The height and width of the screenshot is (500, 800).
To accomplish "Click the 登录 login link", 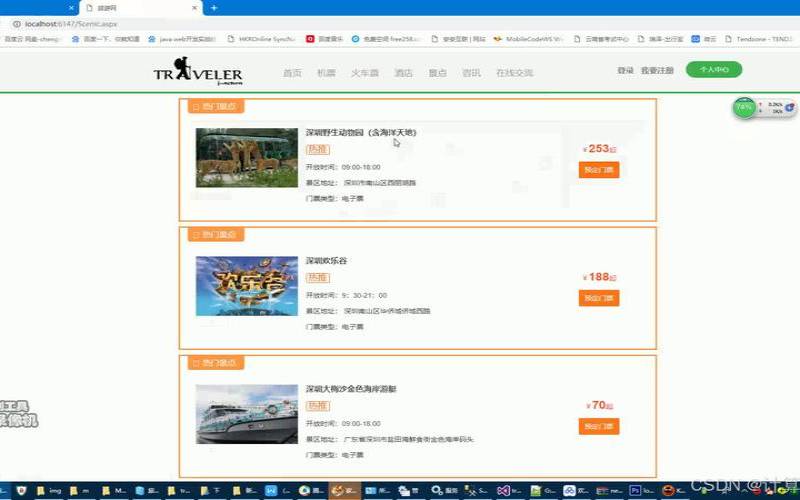I will click(x=626, y=70).
